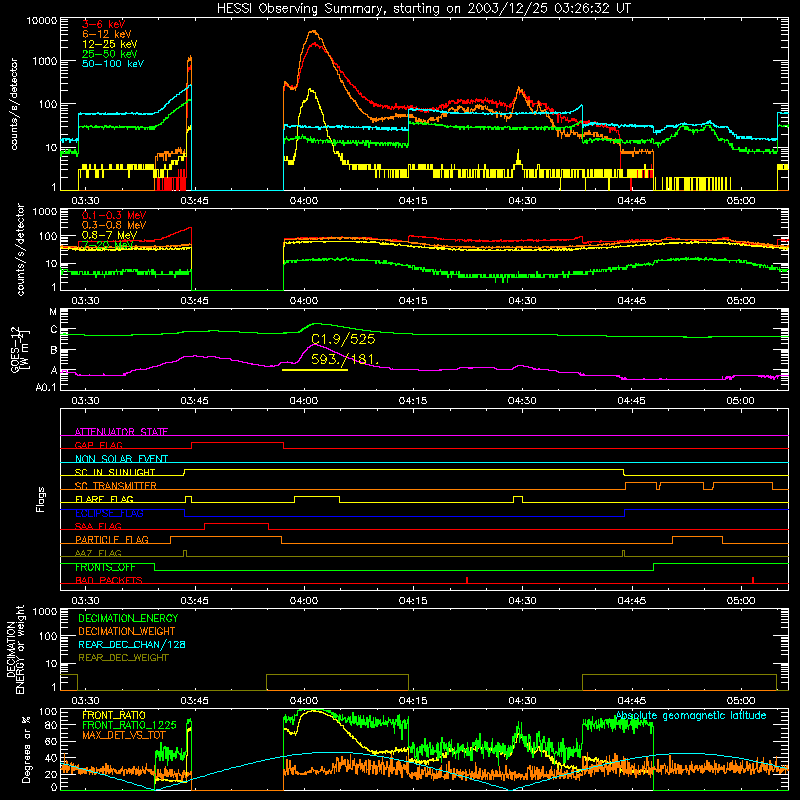800x800 pixels.
Task: Click the '0.8-7 MeV' legend label
Action: pyautogui.click(x=109, y=235)
